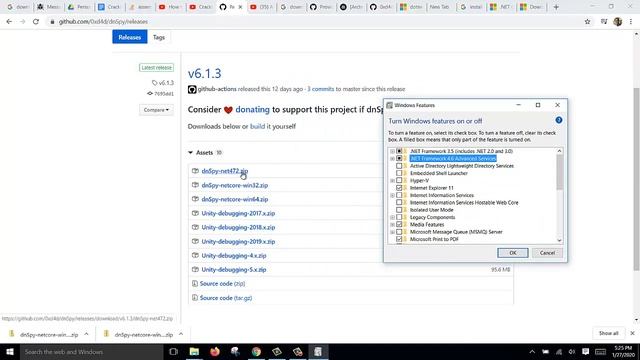
Task: Show hidden system tray icons
Action: [532, 351]
